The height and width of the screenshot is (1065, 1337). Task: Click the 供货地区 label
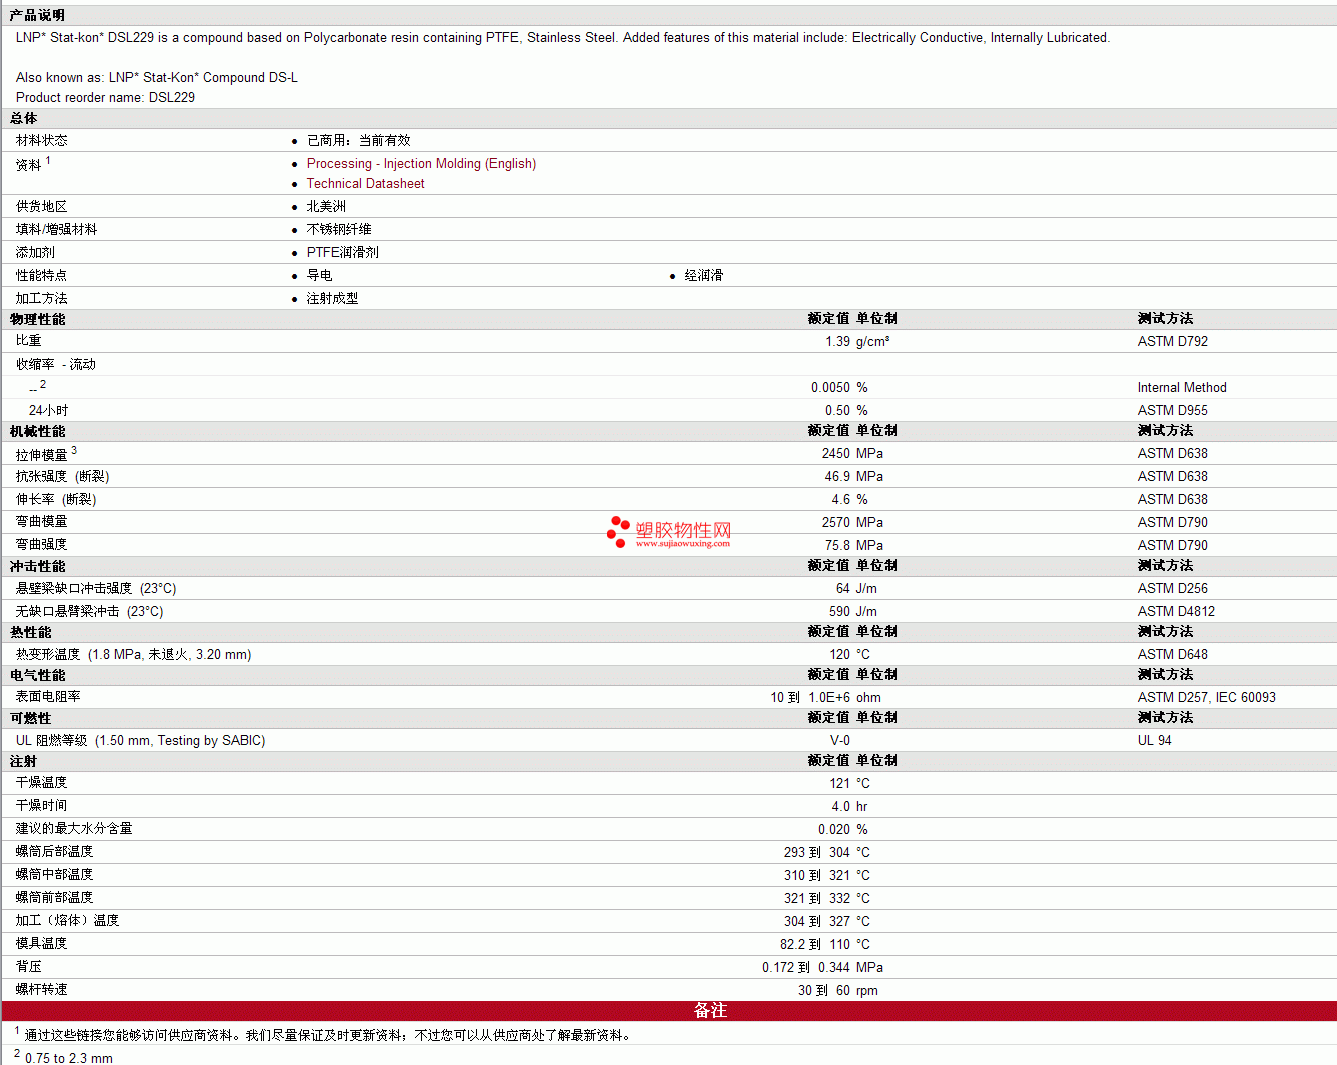pyautogui.click(x=41, y=207)
